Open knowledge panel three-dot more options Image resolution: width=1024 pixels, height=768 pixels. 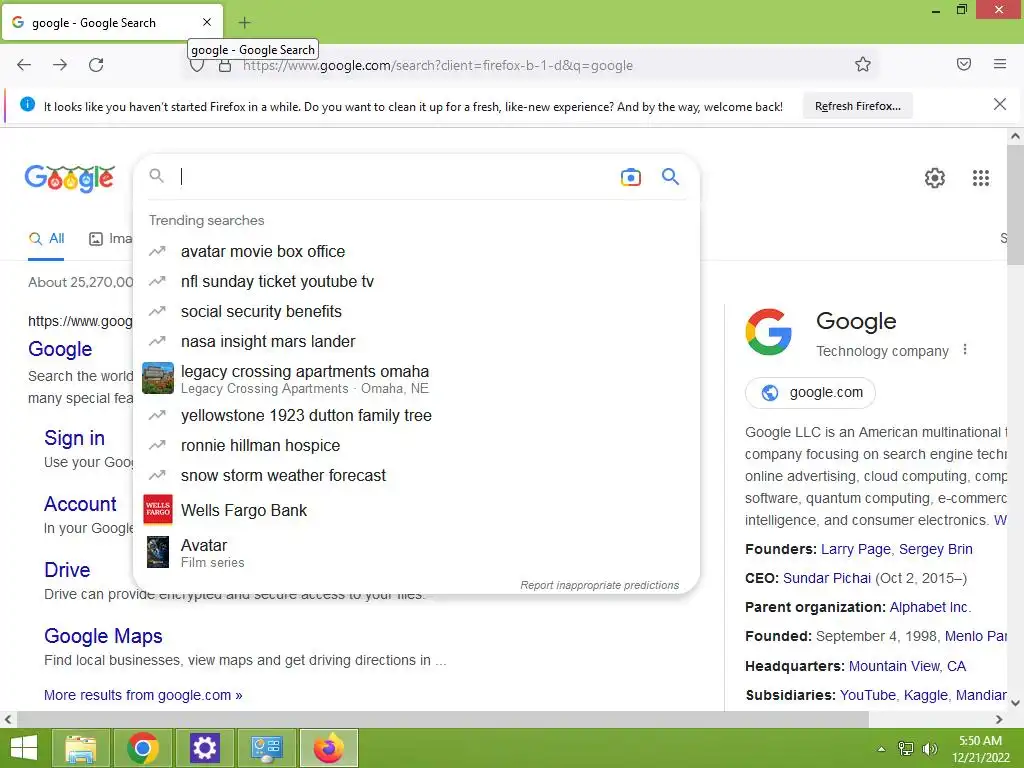[965, 350]
